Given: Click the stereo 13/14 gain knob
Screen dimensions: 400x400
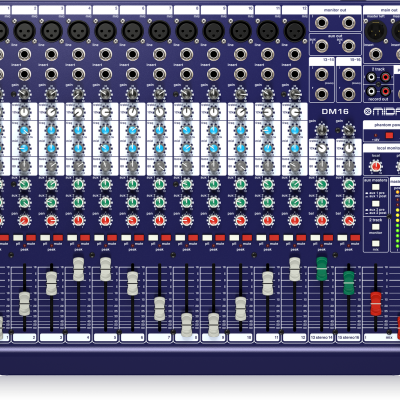Looking at the screenshot, I should pos(322,130).
